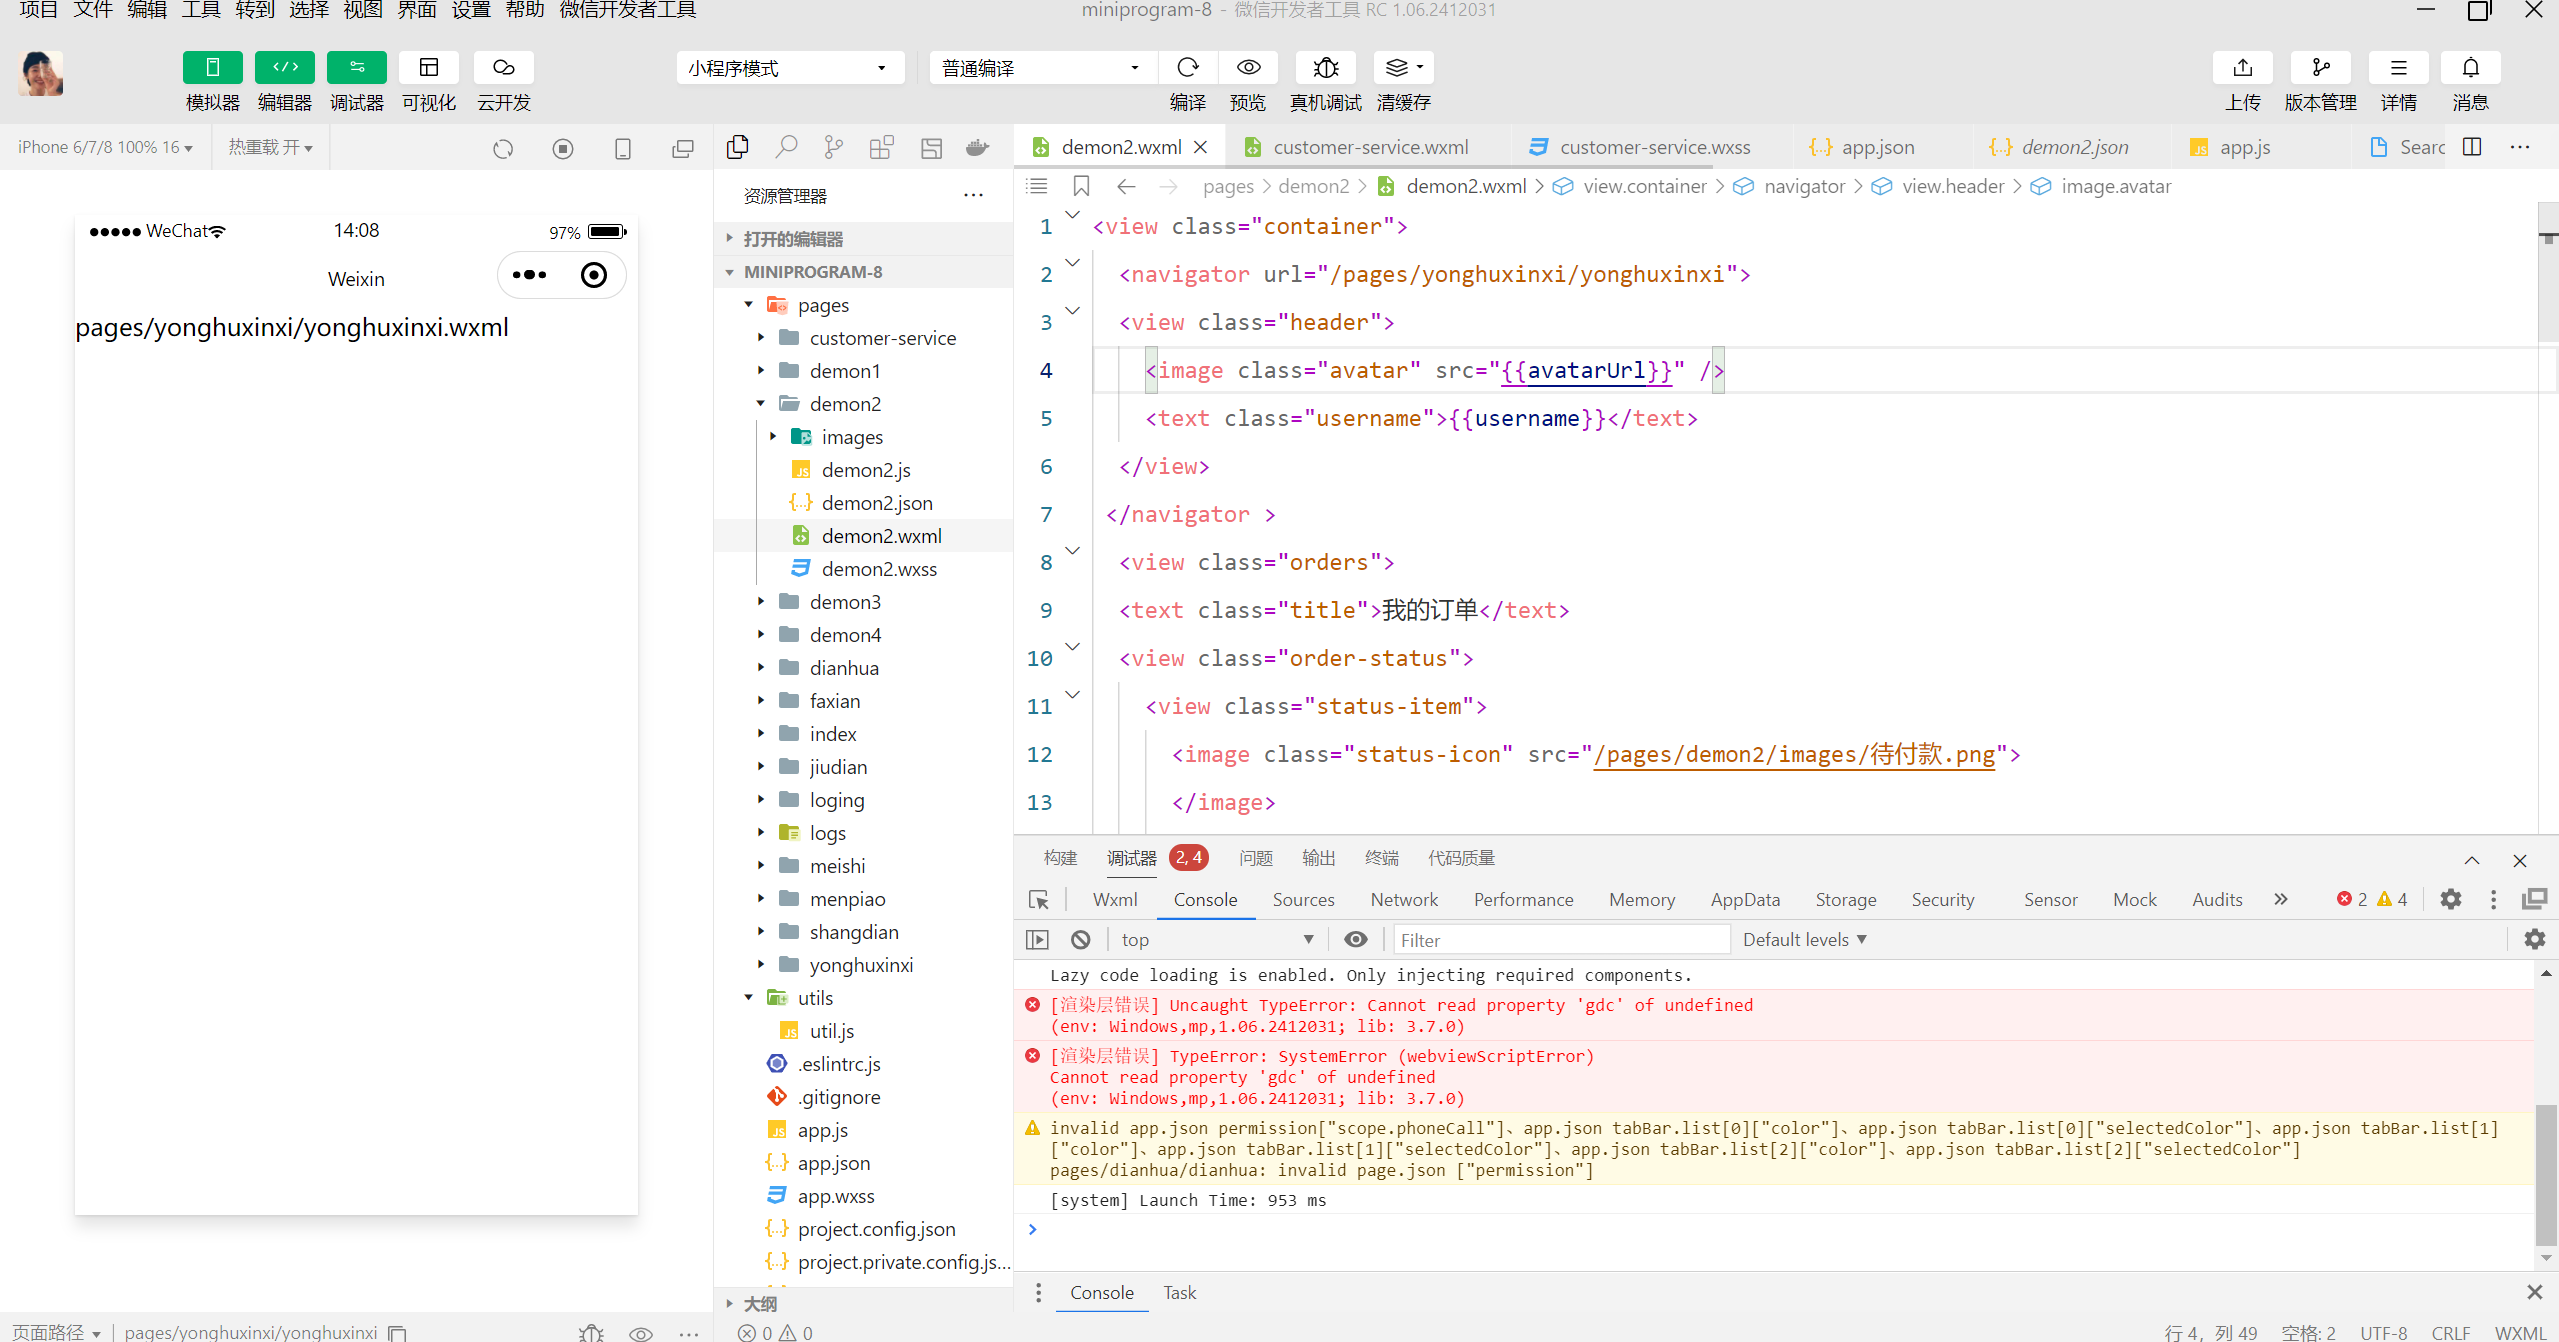The image size is (2559, 1342).
Task: Click the console Filter input field
Action: (x=1560, y=939)
